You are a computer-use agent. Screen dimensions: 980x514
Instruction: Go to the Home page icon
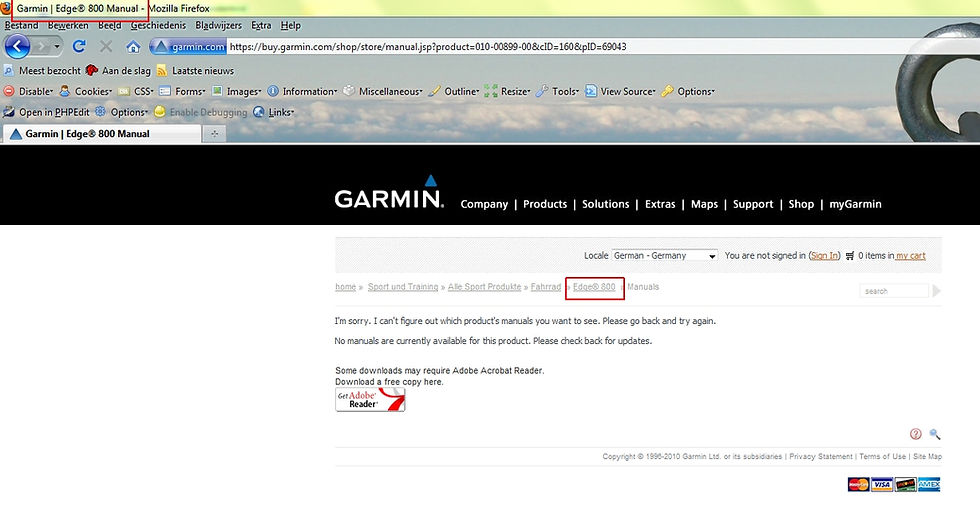(132, 47)
